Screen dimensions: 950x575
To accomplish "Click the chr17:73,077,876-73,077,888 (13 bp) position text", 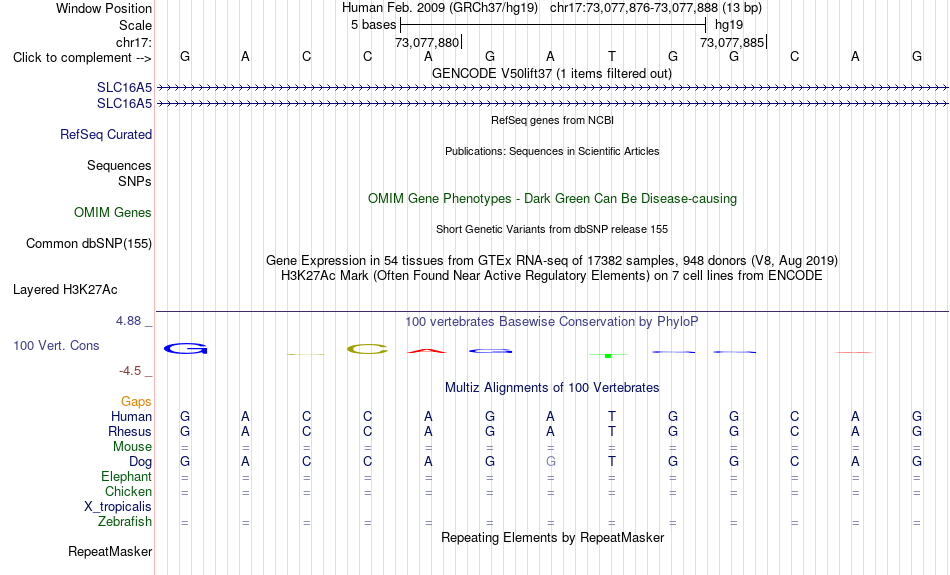I will [656, 8].
